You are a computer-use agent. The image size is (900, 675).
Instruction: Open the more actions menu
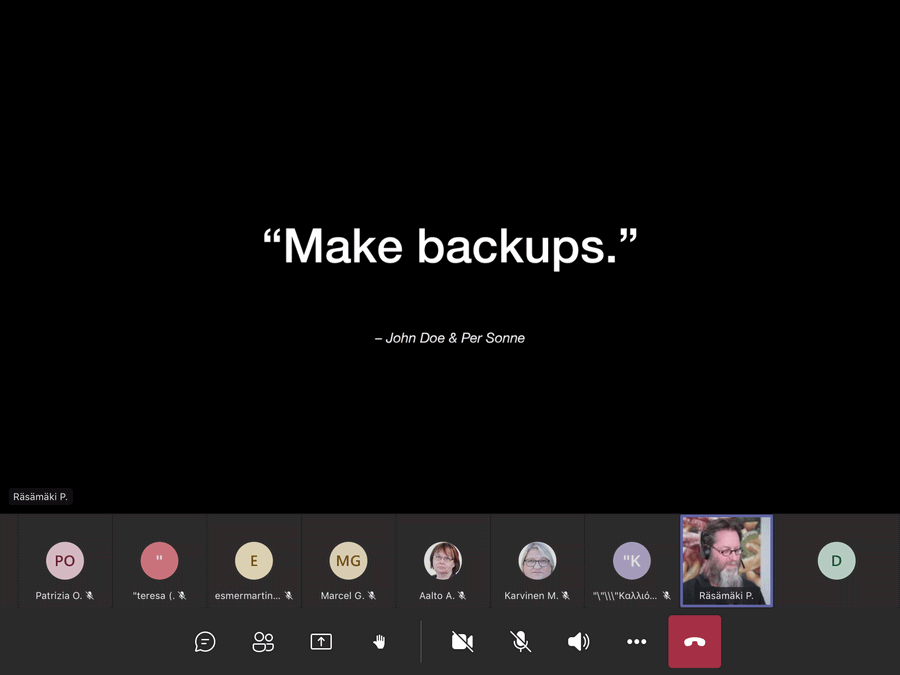click(636, 642)
